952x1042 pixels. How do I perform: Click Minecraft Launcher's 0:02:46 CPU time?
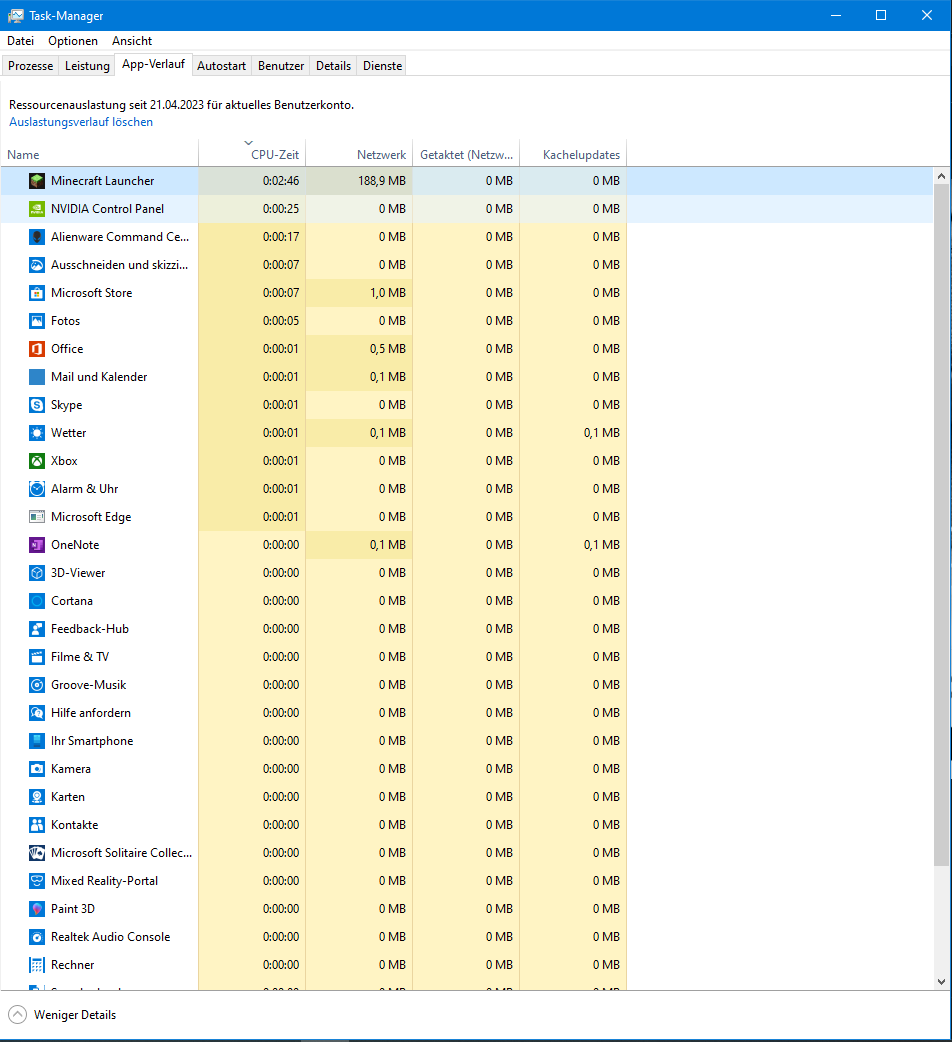pos(281,181)
